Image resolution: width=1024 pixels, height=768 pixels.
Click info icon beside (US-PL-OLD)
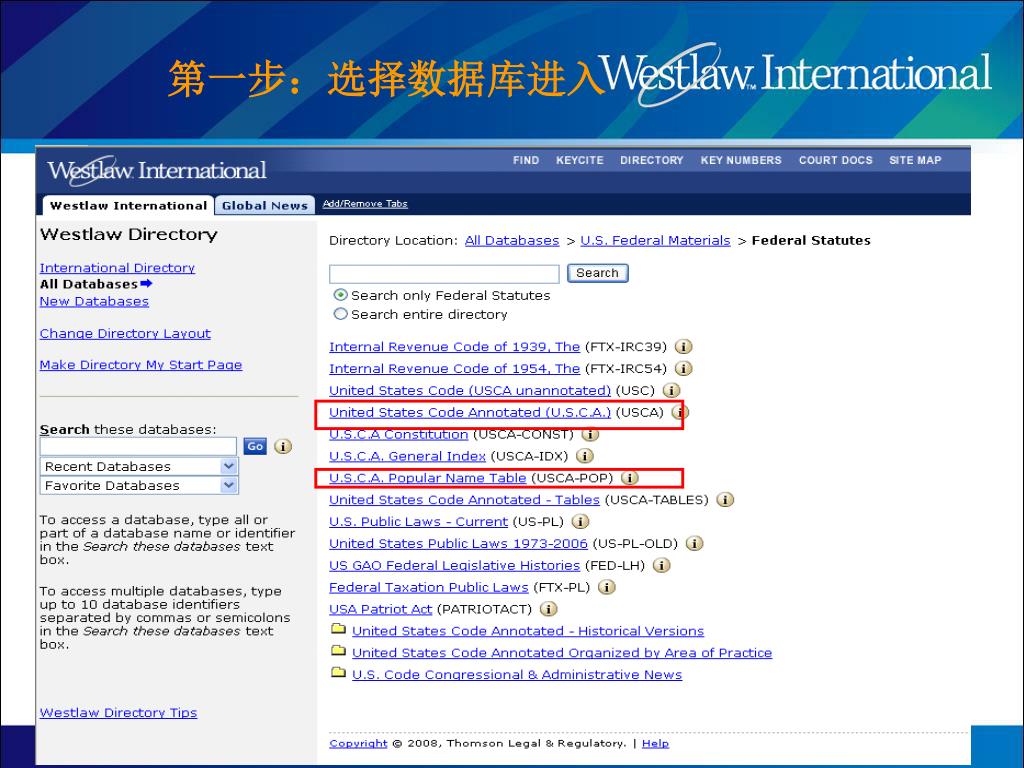pos(694,544)
